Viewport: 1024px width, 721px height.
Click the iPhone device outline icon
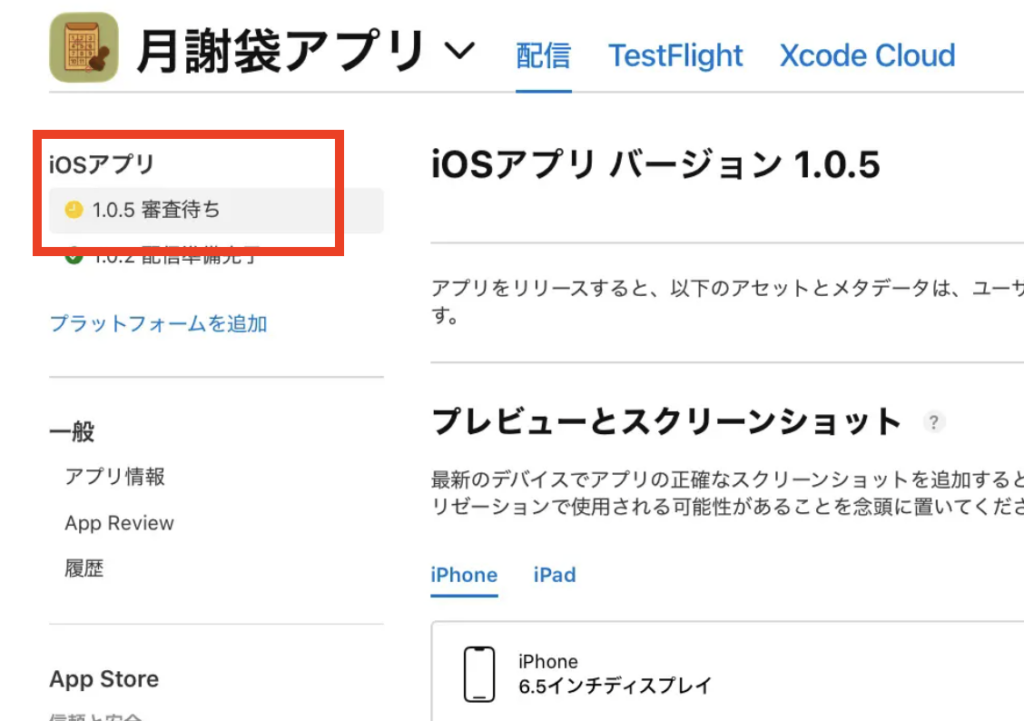pos(479,673)
